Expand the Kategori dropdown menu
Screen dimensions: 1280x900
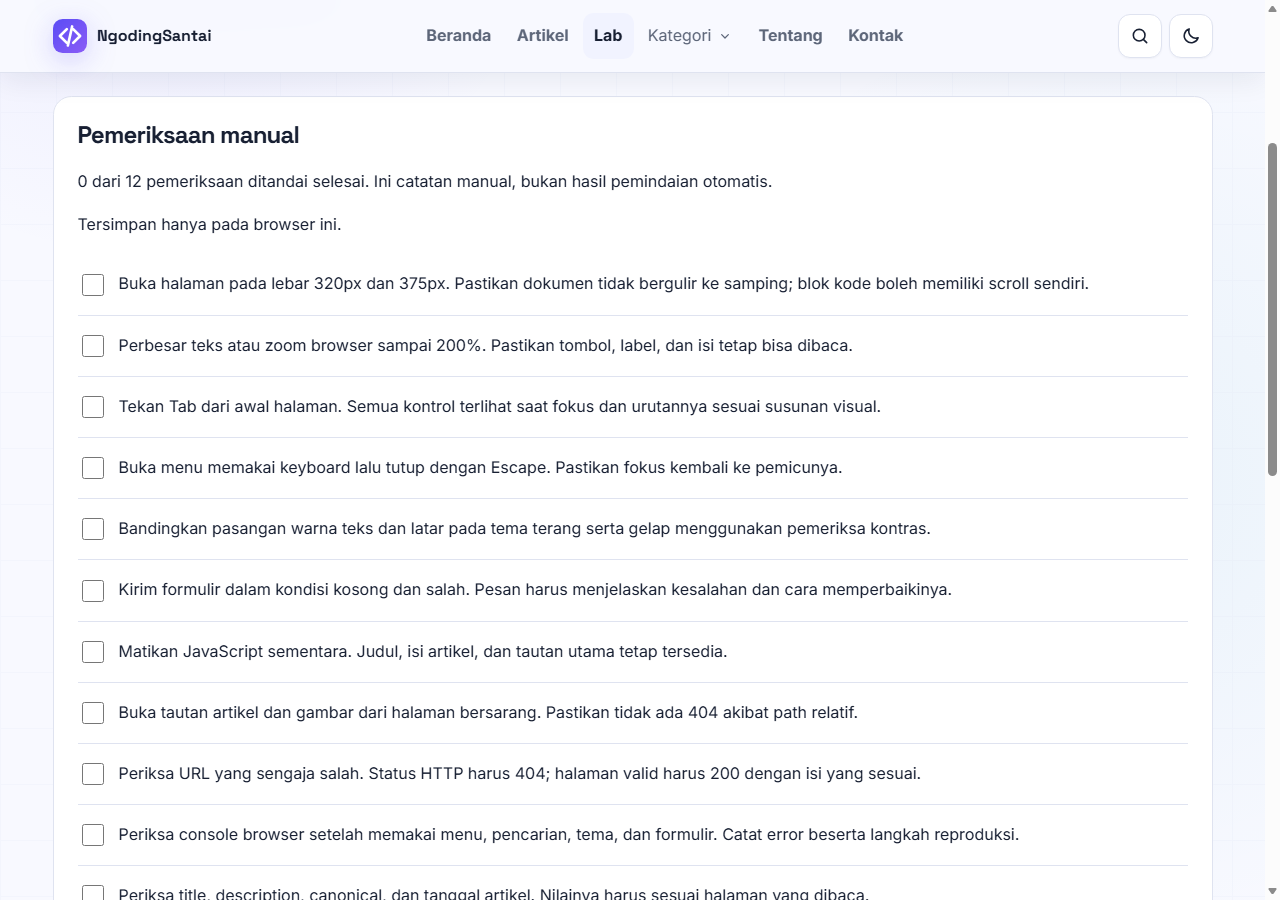pyautogui.click(x=689, y=36)
